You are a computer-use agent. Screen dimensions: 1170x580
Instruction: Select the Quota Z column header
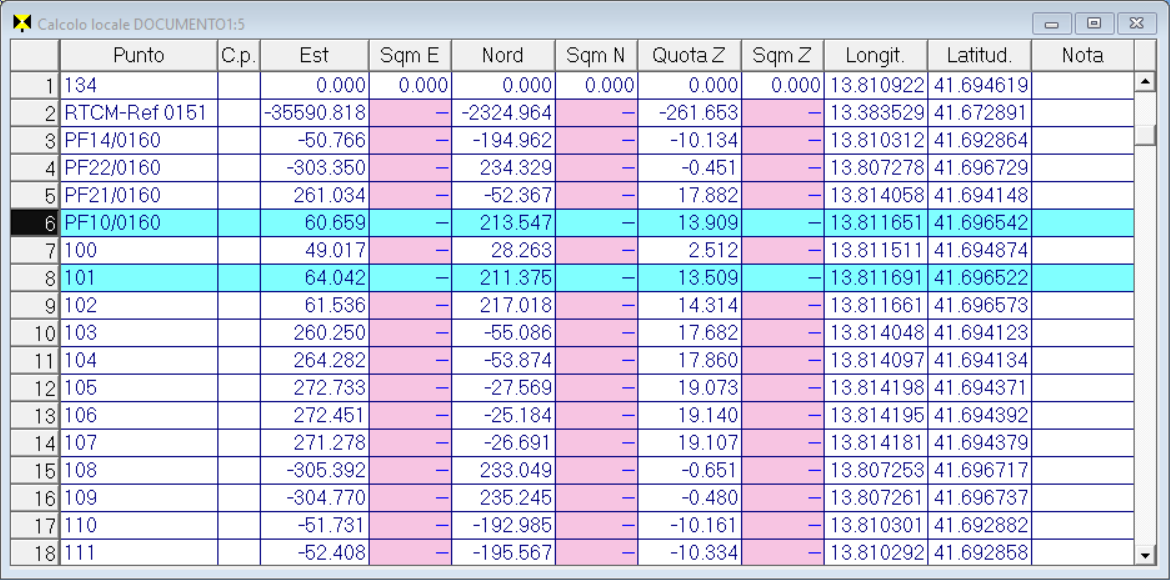690,56
